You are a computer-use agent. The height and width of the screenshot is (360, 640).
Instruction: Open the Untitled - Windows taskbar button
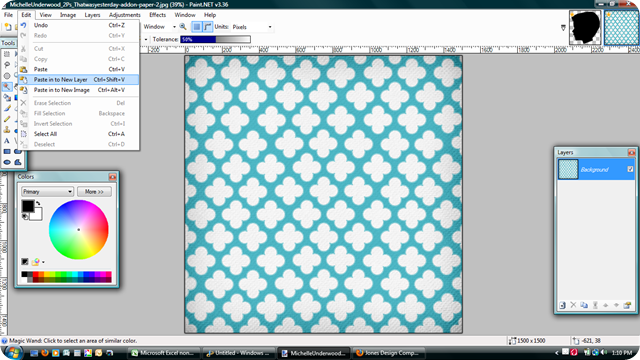(239, 353)
